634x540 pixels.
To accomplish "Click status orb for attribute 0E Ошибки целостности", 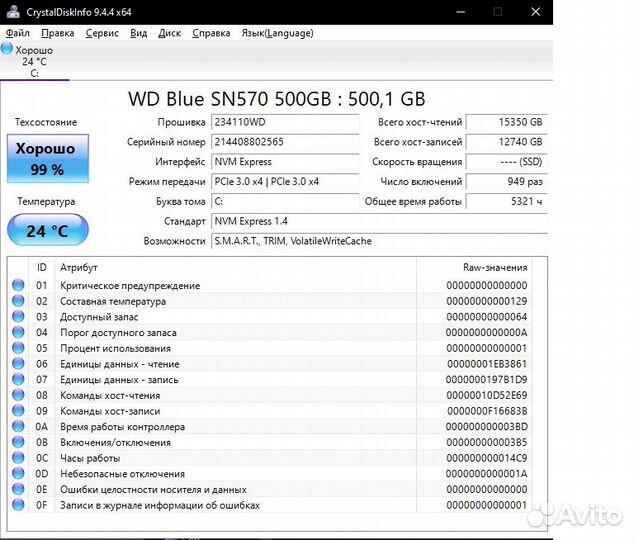I will (x=18, y=489).
